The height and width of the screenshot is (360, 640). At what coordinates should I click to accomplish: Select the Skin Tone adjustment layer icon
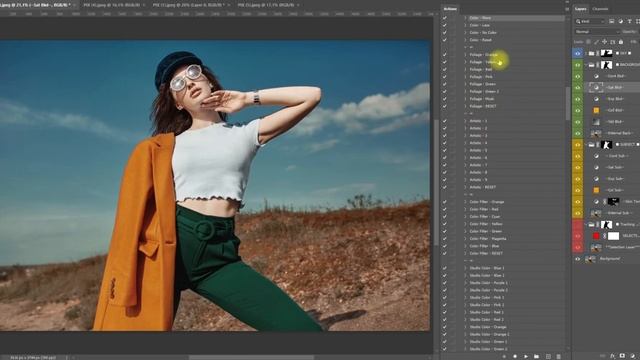click(596, 202)
